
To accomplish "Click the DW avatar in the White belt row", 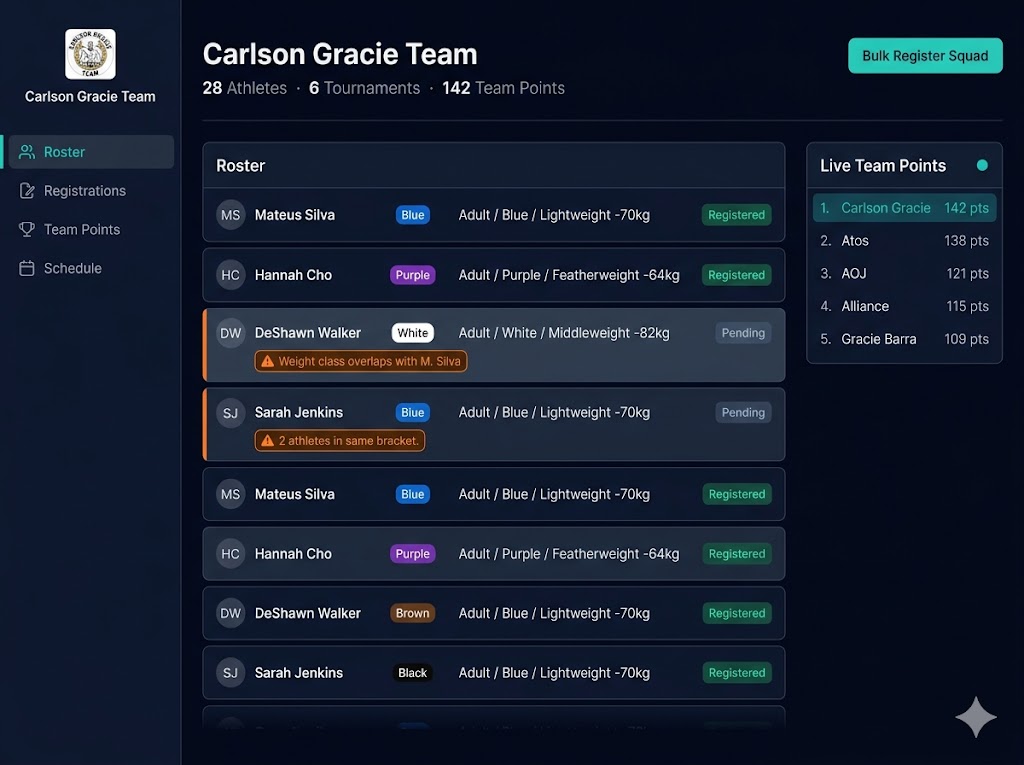I will [x=231, y=333].
